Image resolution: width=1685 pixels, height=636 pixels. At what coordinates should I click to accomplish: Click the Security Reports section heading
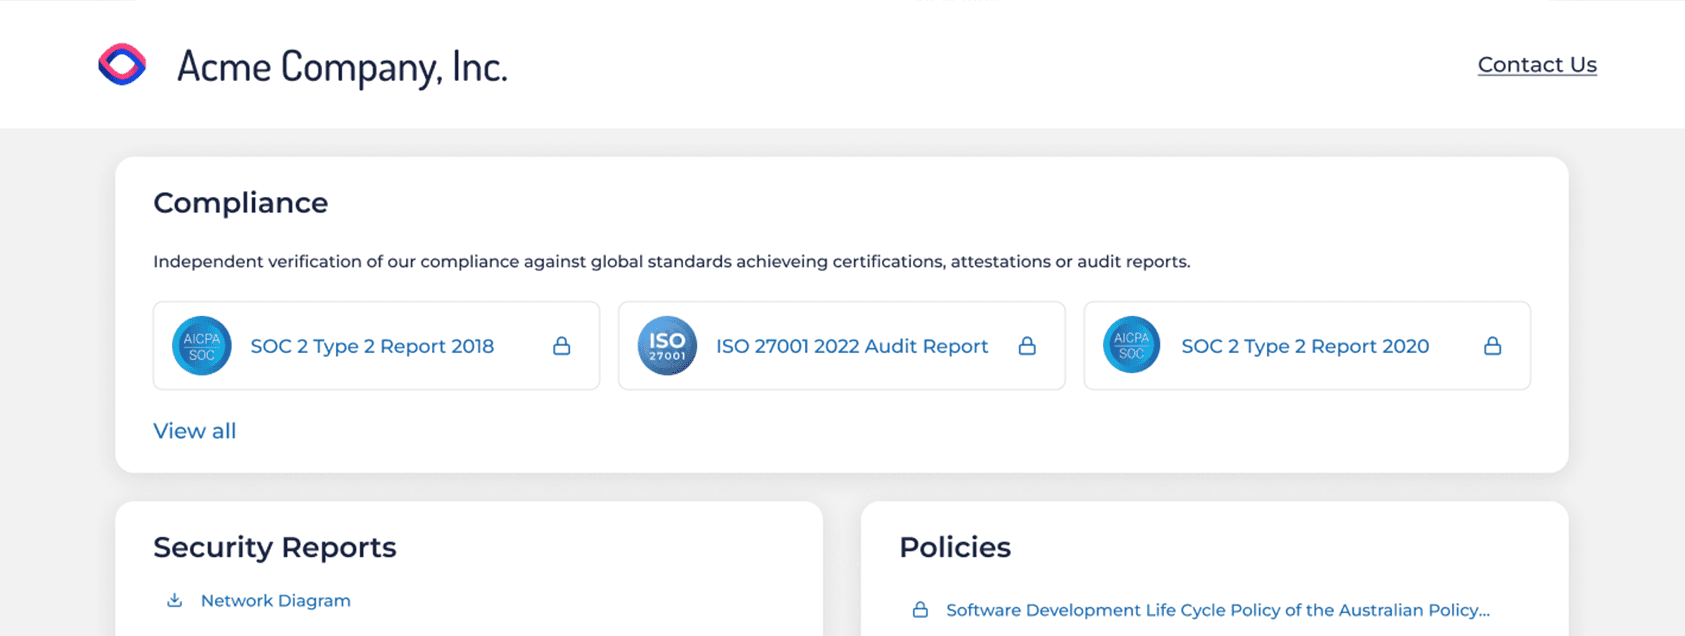tap(275, 547)
